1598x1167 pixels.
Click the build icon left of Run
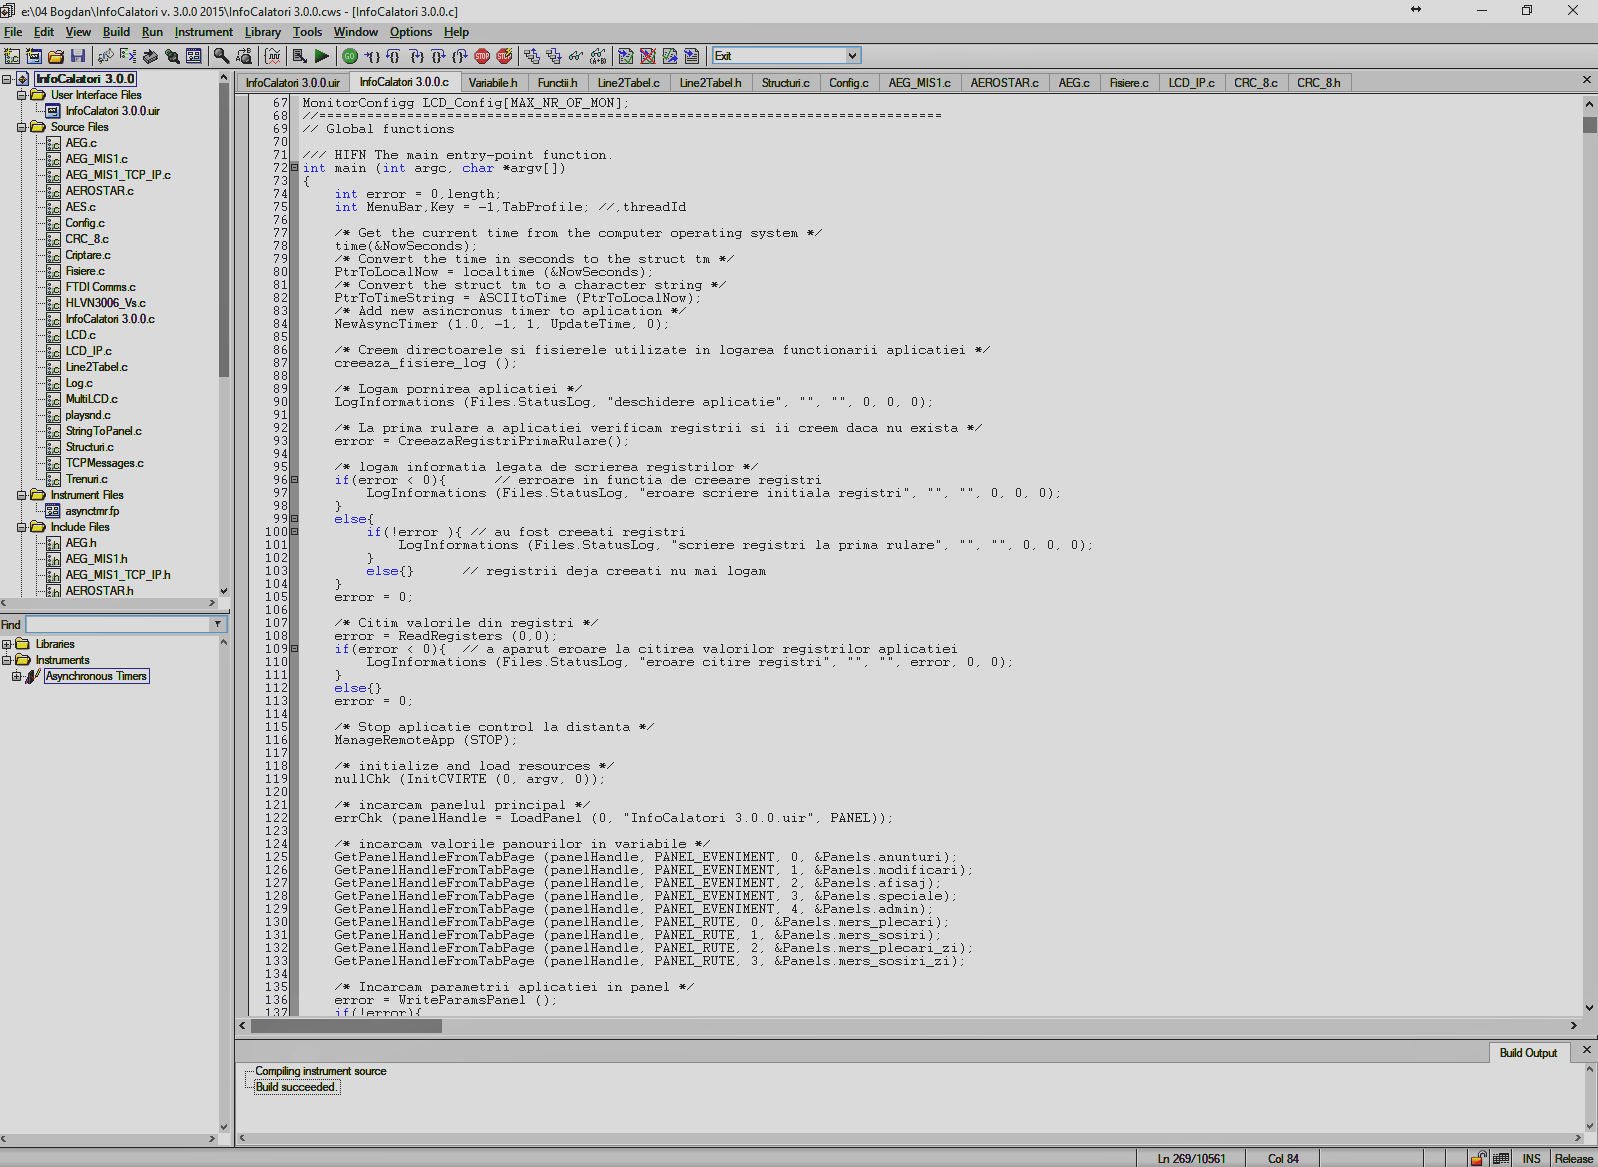pyautogui.click(x=299, y=56)
